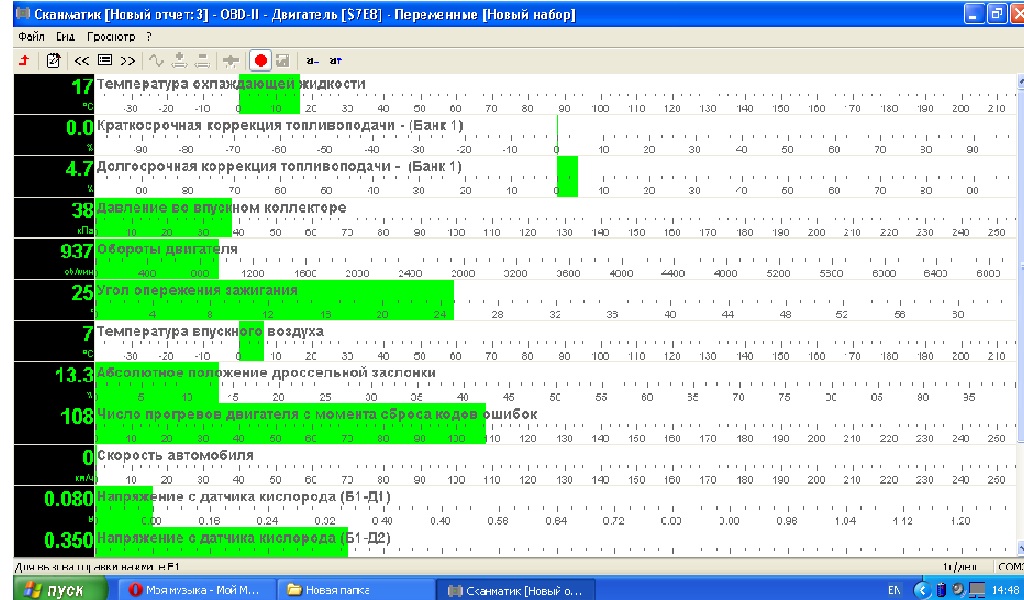Select Число прогревов двигателя row
Screen dimensions: 1024x600
coord(515,424)
